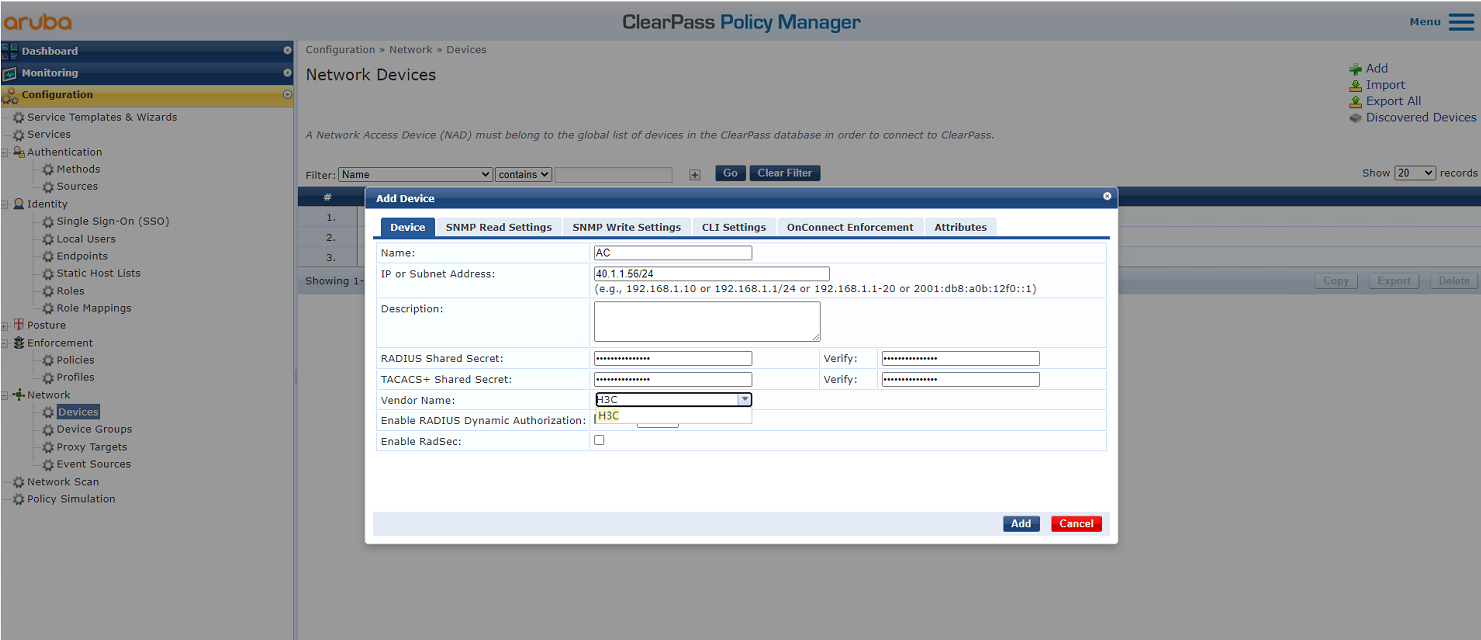This screenshot has width=1481, height=640.
Task: Click the Endpoints gear icon
Action: 48,256
